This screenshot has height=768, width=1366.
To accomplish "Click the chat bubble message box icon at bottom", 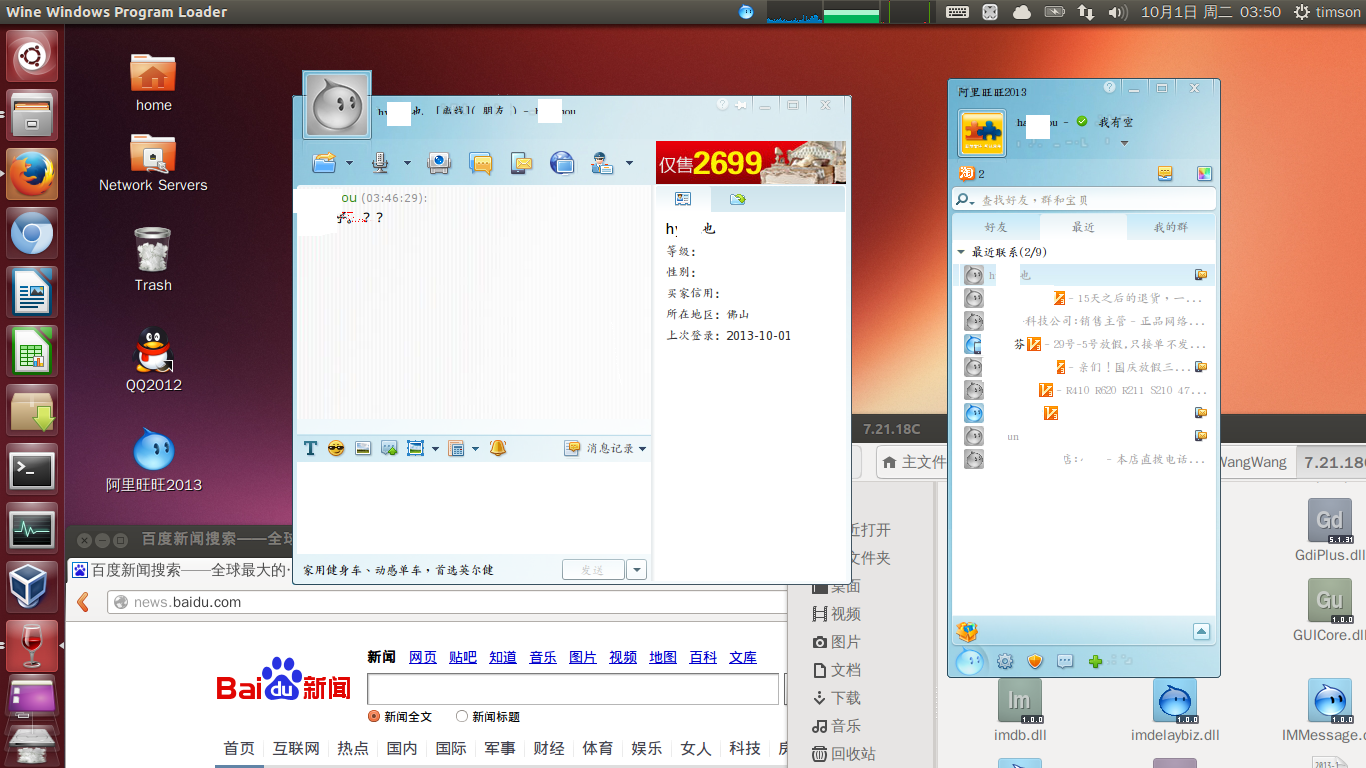I will (1065, 661).
